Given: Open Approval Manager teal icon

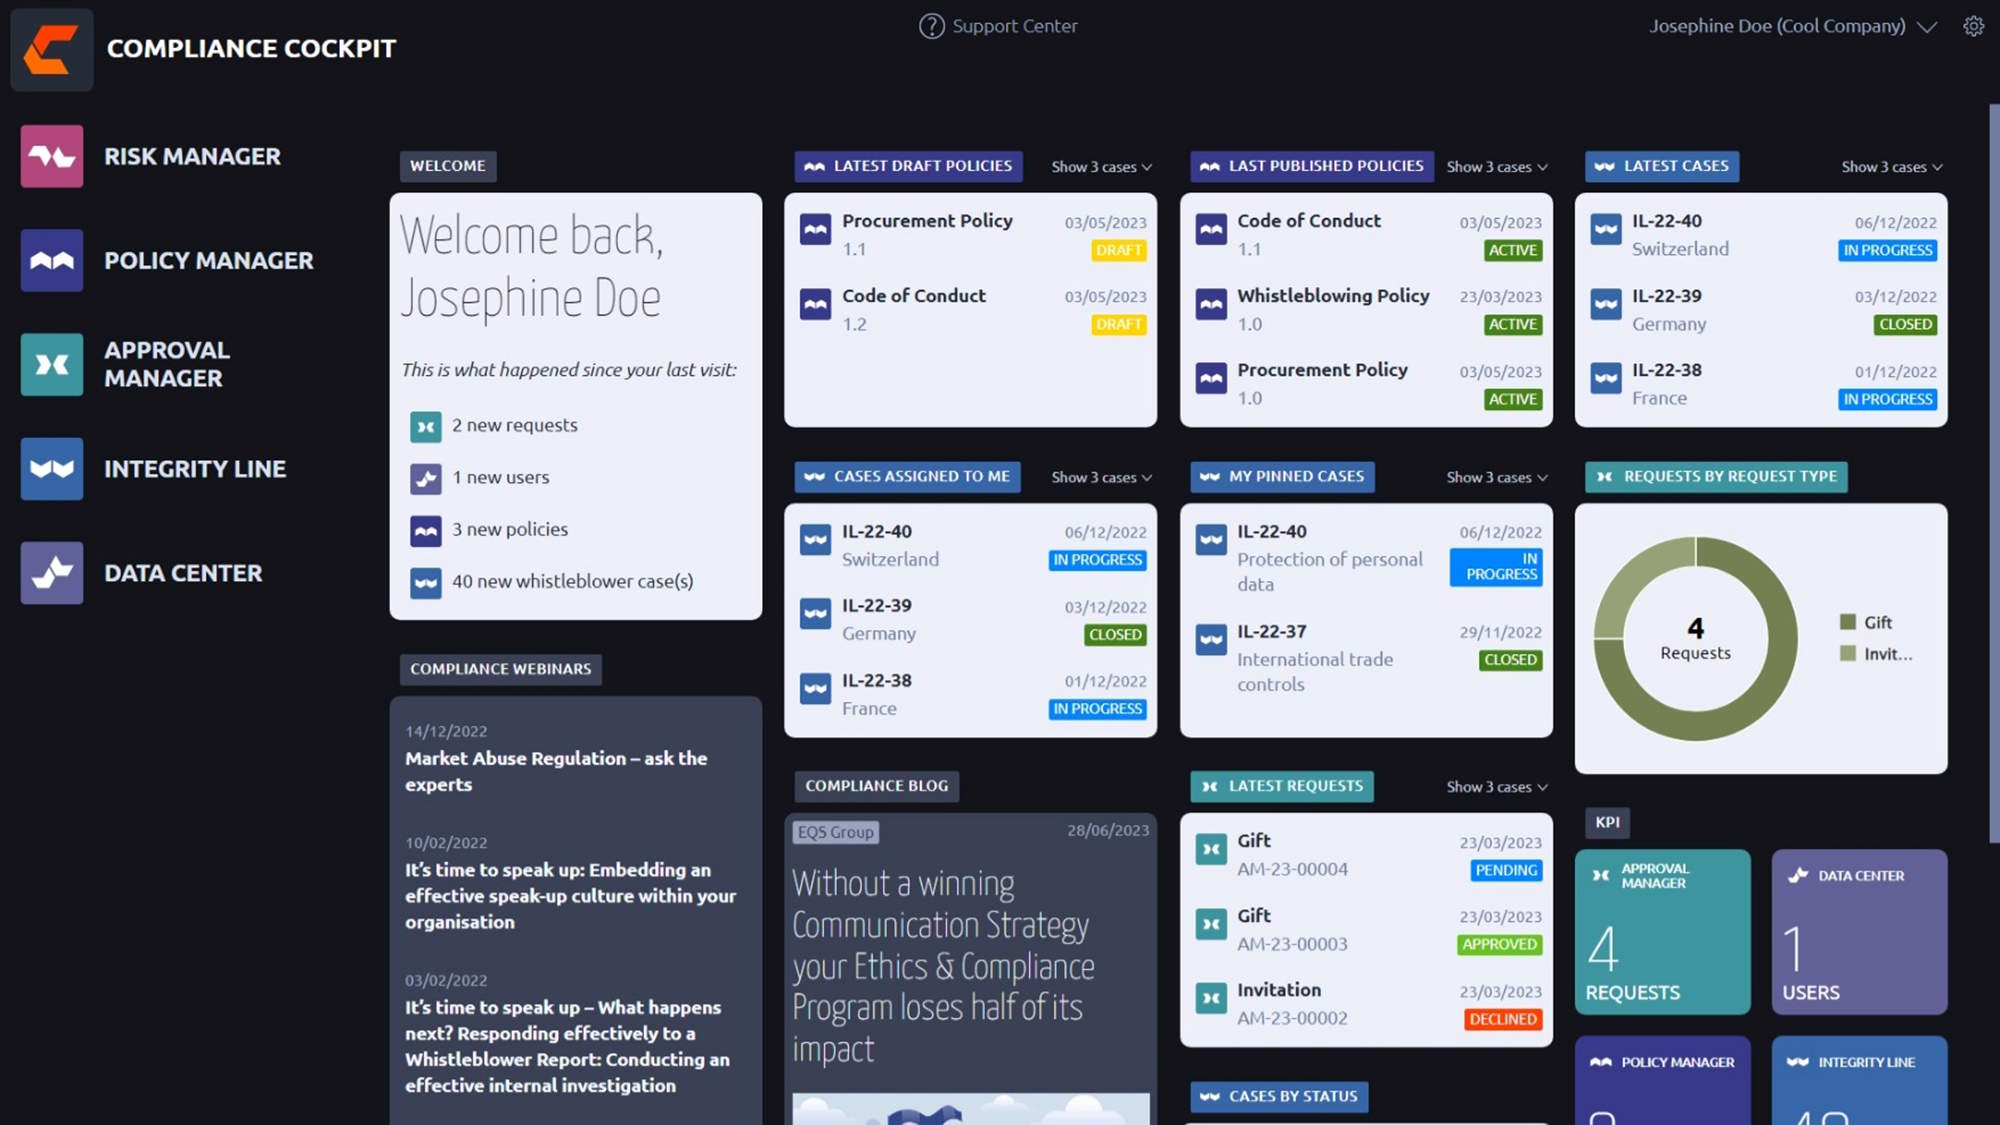Looking at the screenshot, I should pyautogui.click(x=51, y=364).
